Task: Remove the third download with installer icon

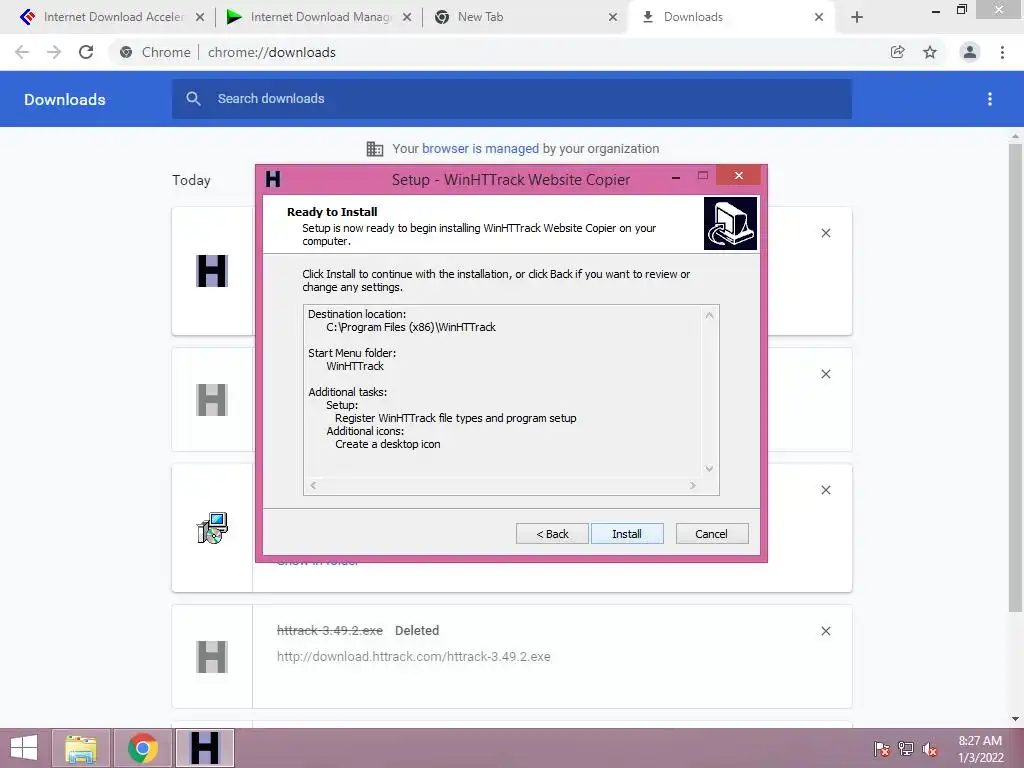Action: (x=825, y=490)
